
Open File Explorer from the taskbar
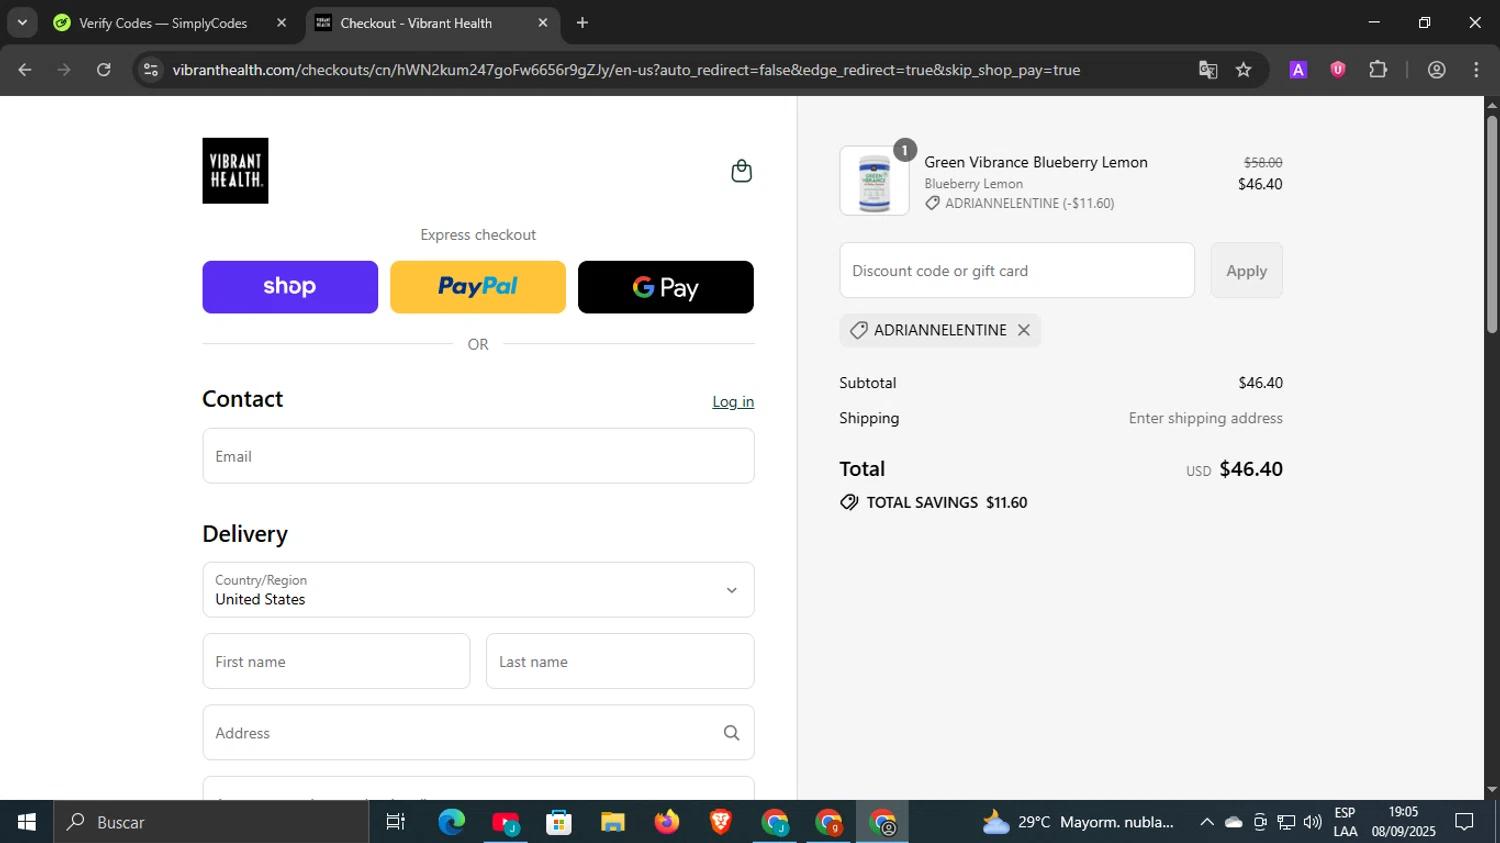[x=613, y=822]
